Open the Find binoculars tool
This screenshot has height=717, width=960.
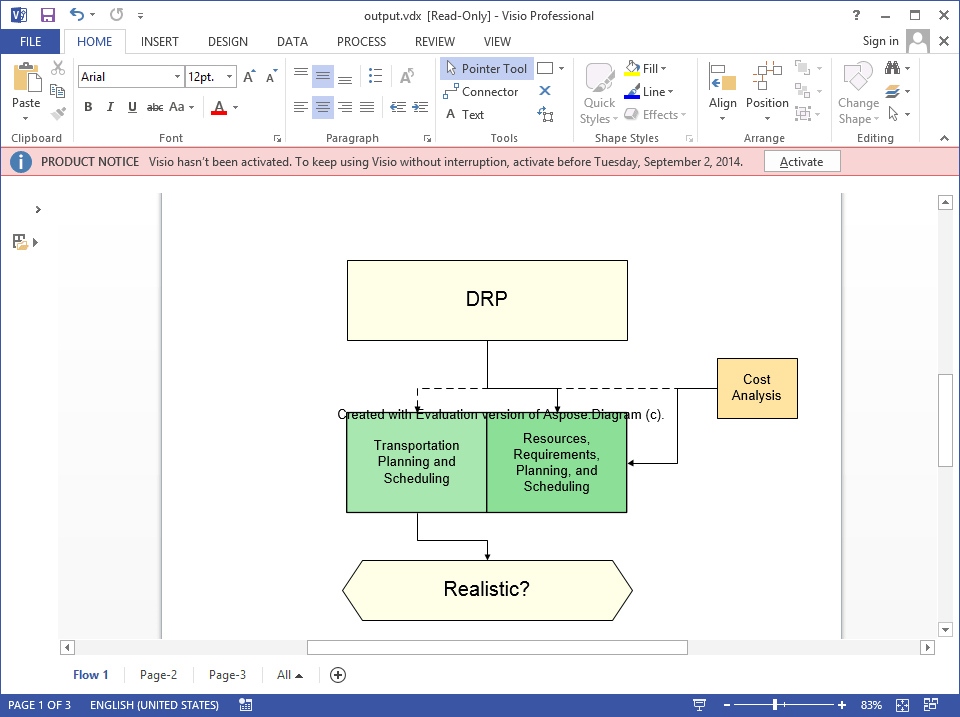(893, 68)
